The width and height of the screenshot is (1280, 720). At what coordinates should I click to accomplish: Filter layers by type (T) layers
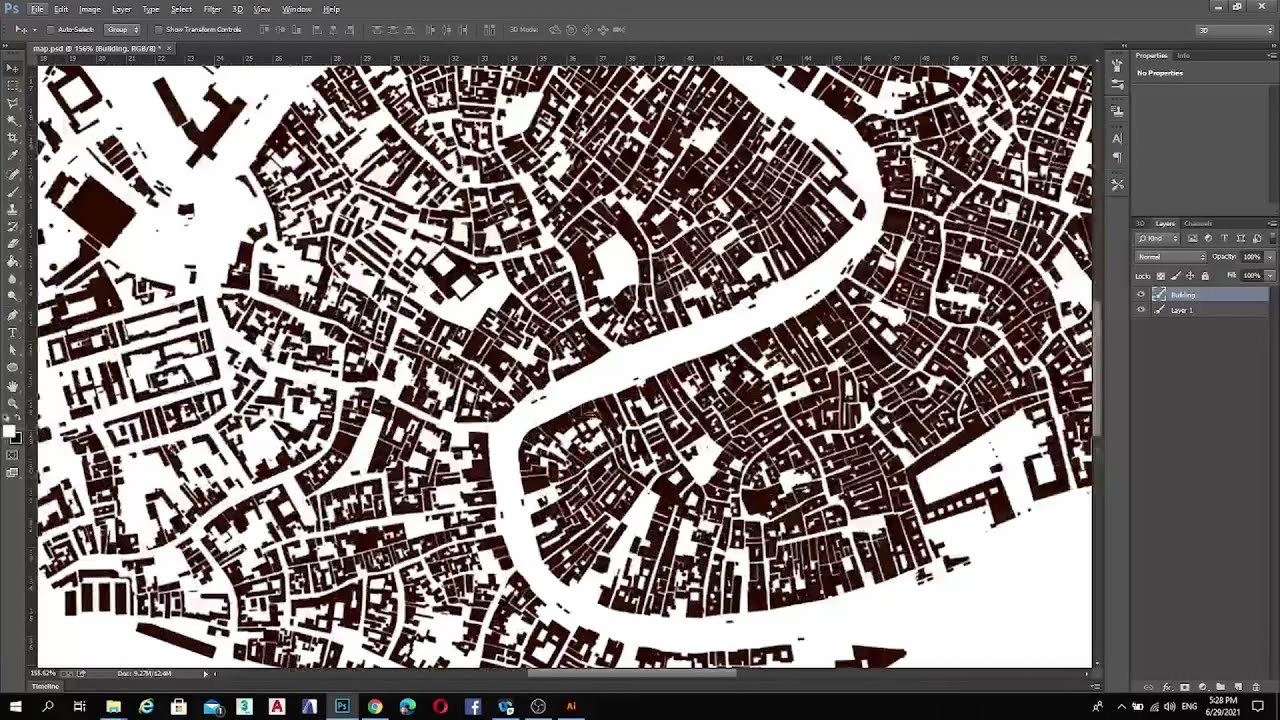click(1225, 238)
